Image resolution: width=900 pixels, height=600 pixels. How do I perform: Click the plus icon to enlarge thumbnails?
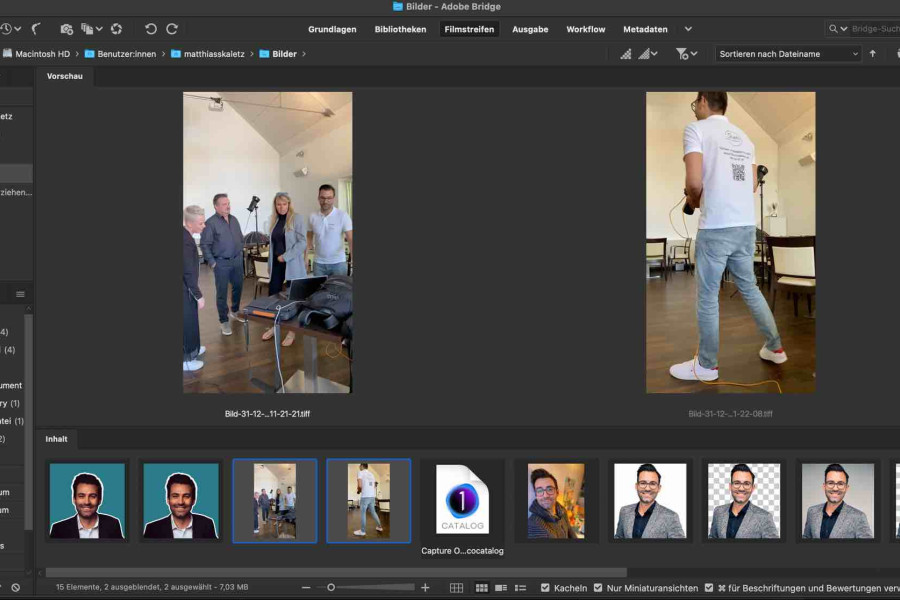point(425,588)
